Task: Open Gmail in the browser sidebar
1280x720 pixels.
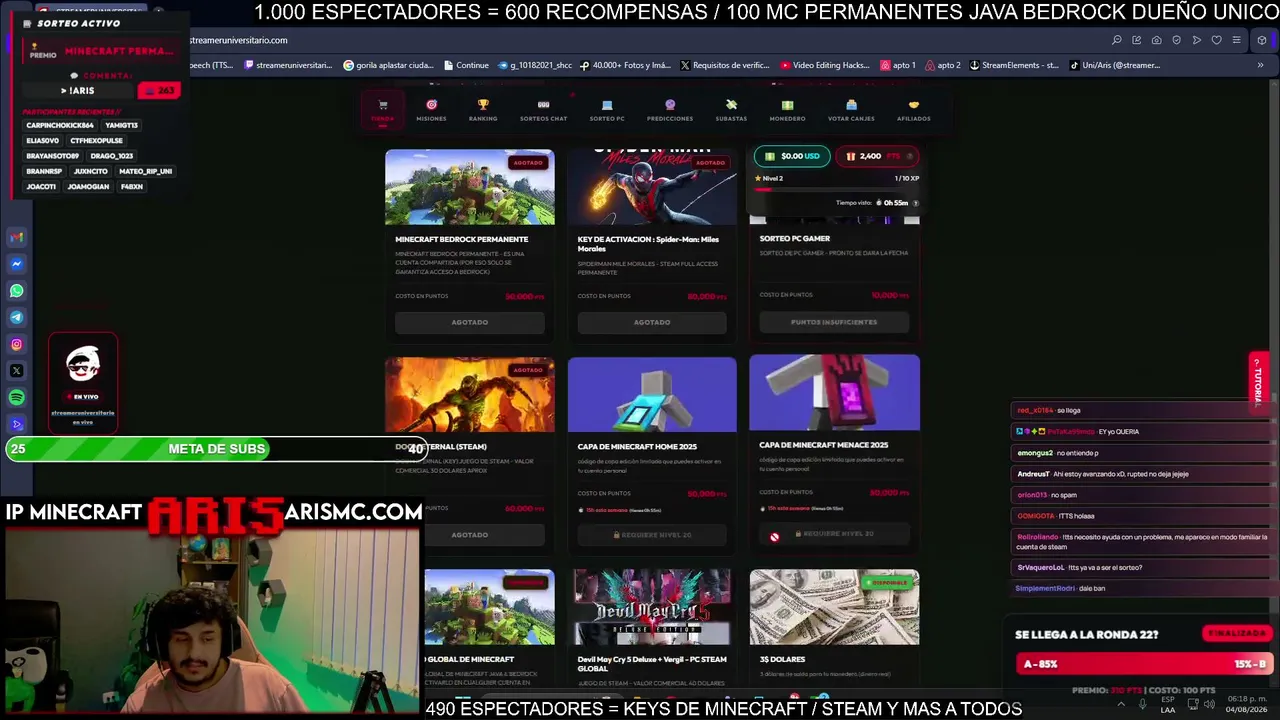Action: (x=17, y=237)
